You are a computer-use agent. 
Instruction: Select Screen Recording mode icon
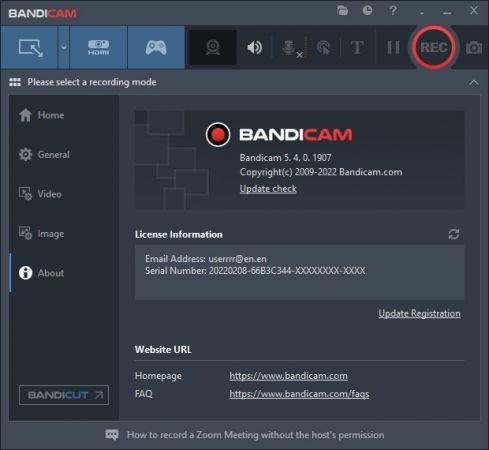[x=30, y=48]
